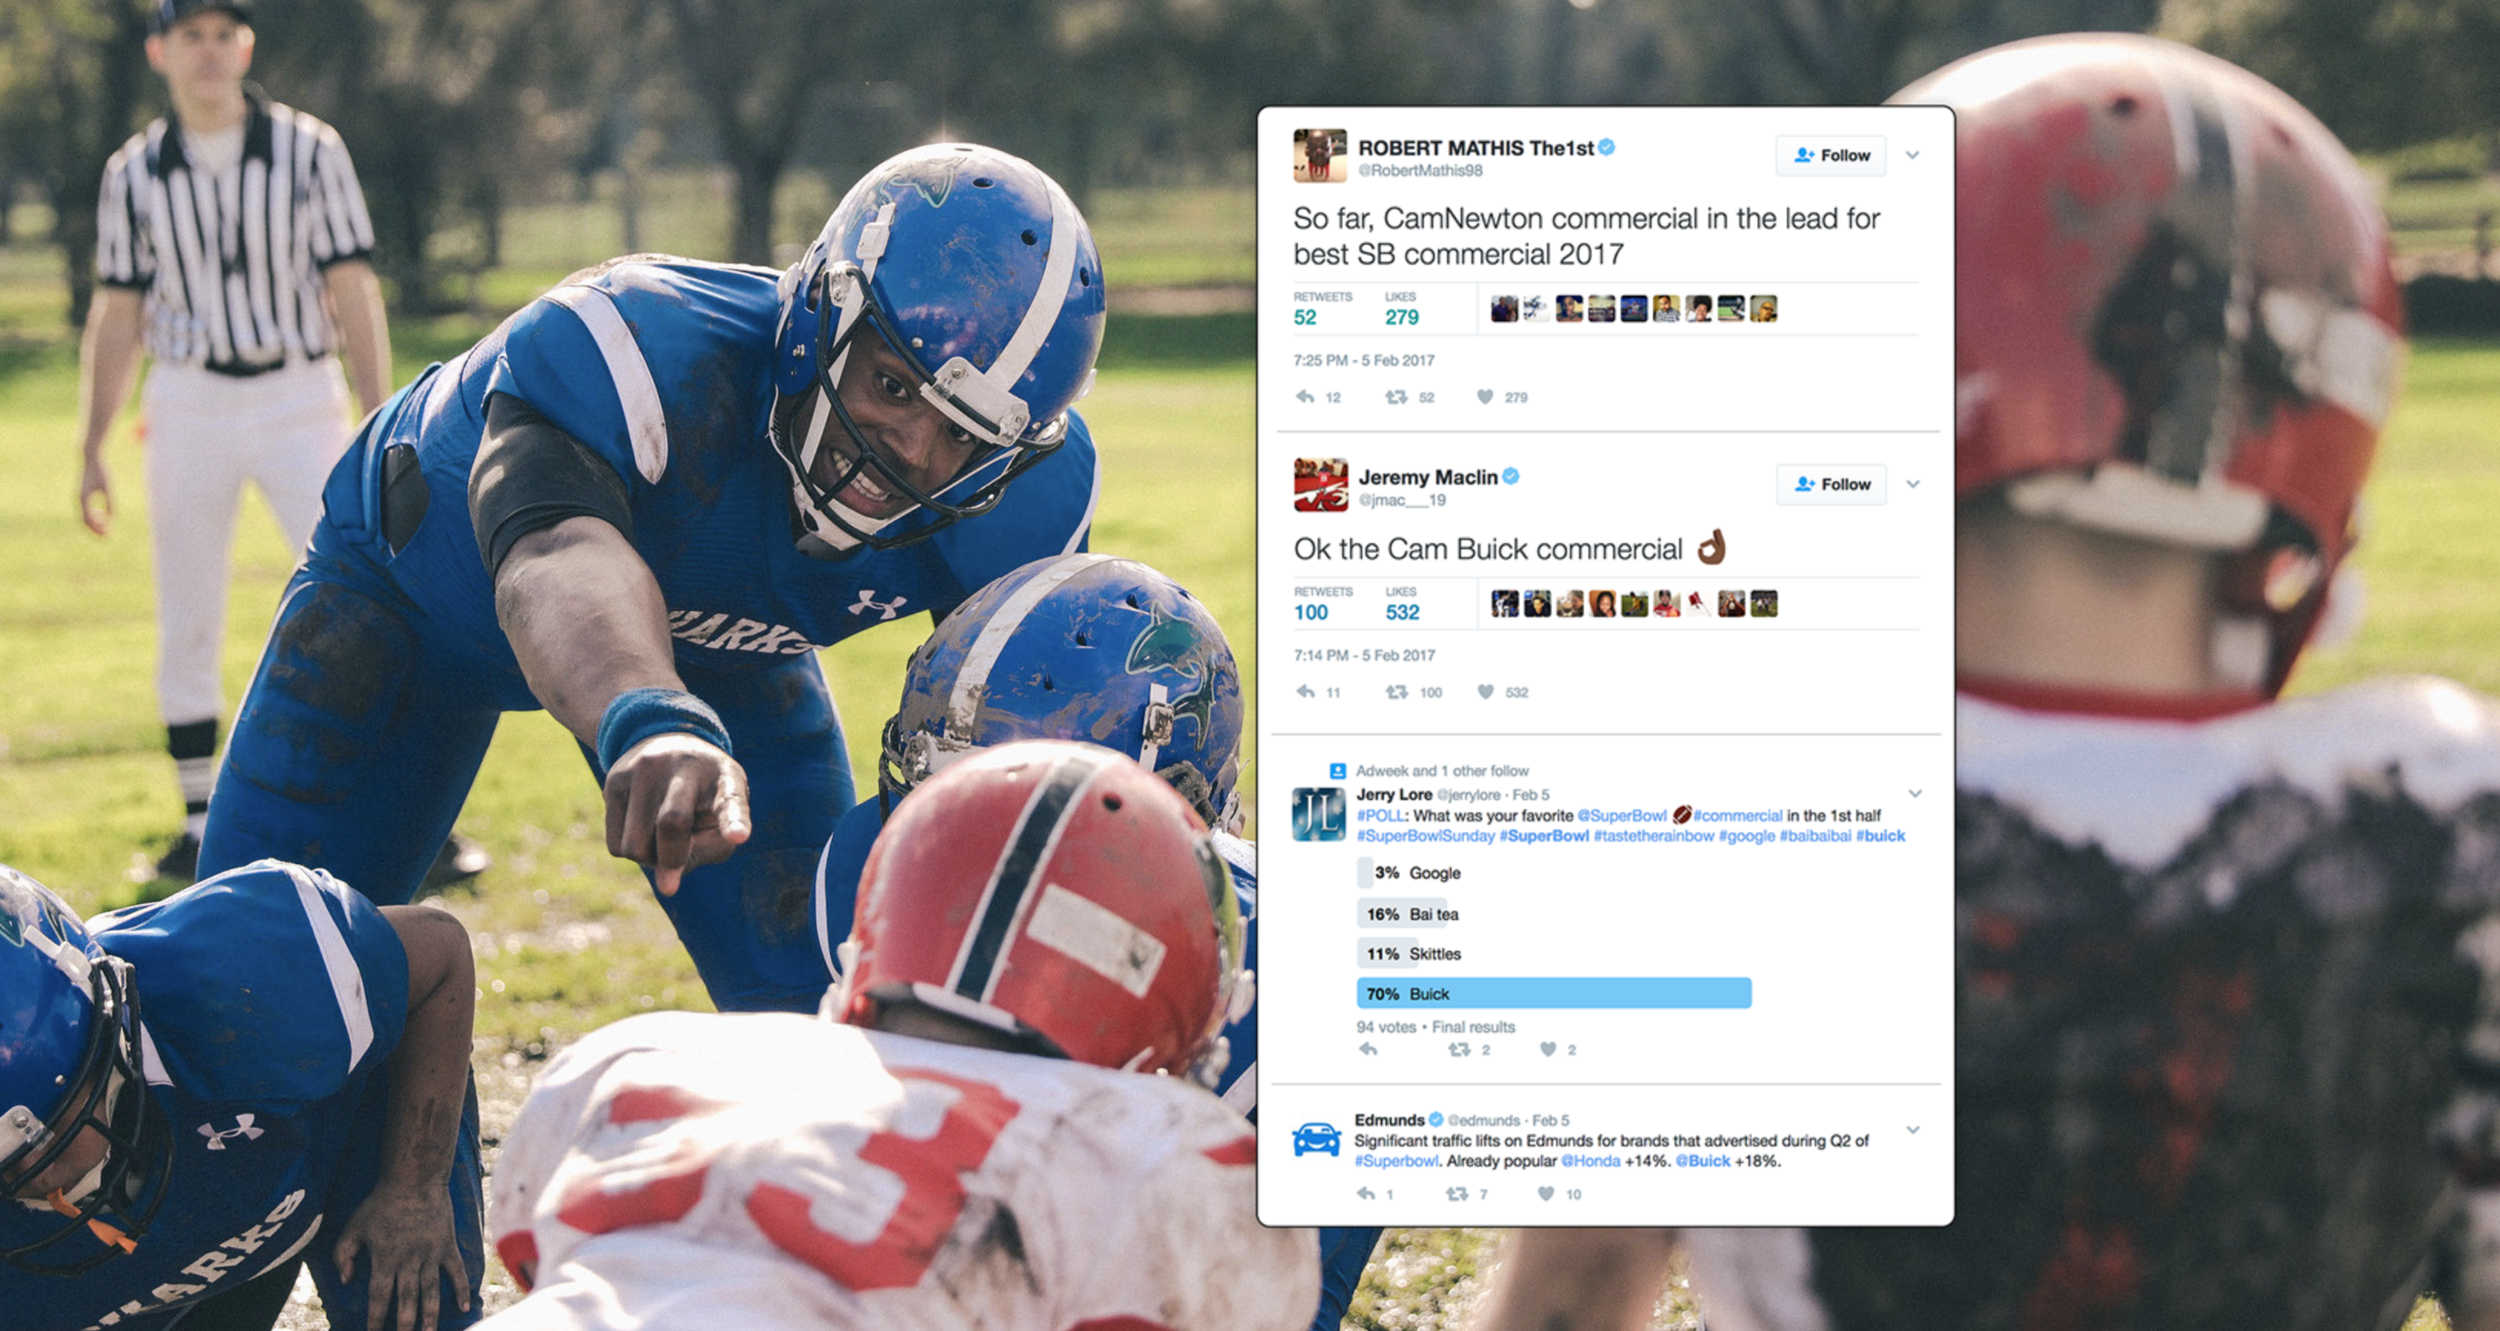Screen dimensions: 2500x1331
Task: Expand options chevron on Jerry Lore tweet
Action: pyautogui.click(x=1915, y=794)
